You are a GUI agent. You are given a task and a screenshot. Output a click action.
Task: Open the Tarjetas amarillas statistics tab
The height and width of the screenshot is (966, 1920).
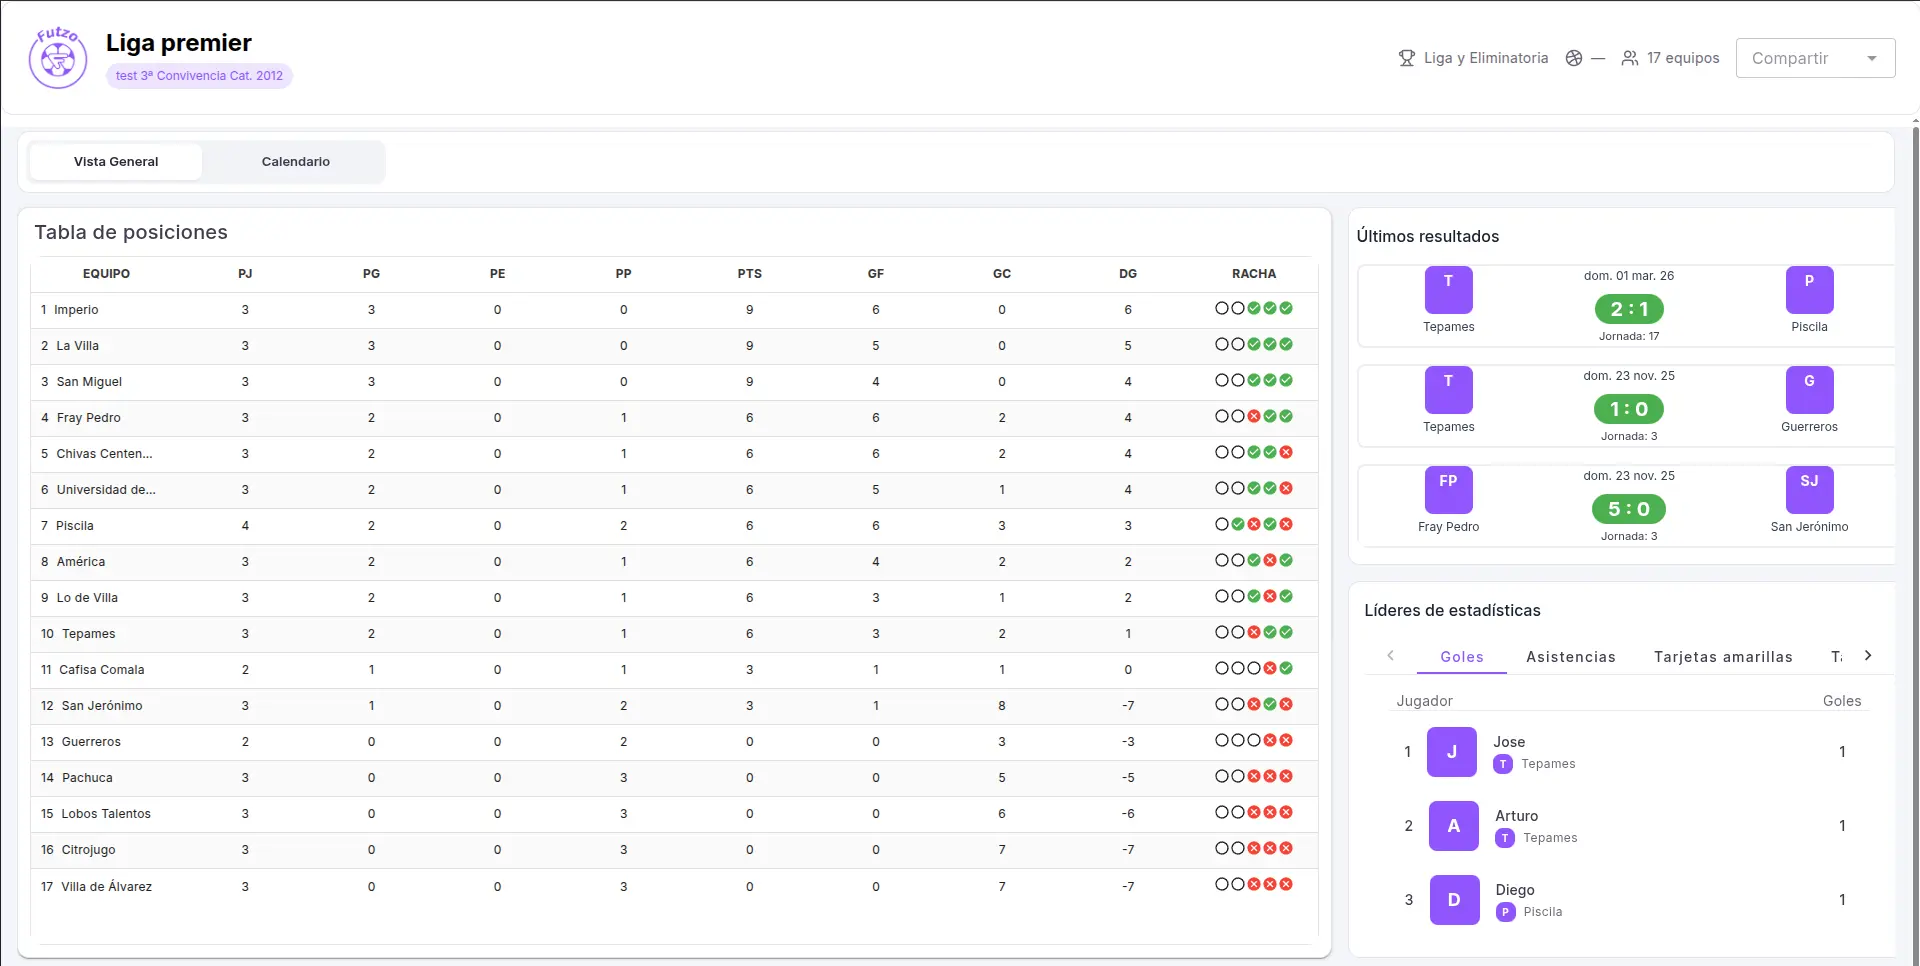coord(1722,657)
